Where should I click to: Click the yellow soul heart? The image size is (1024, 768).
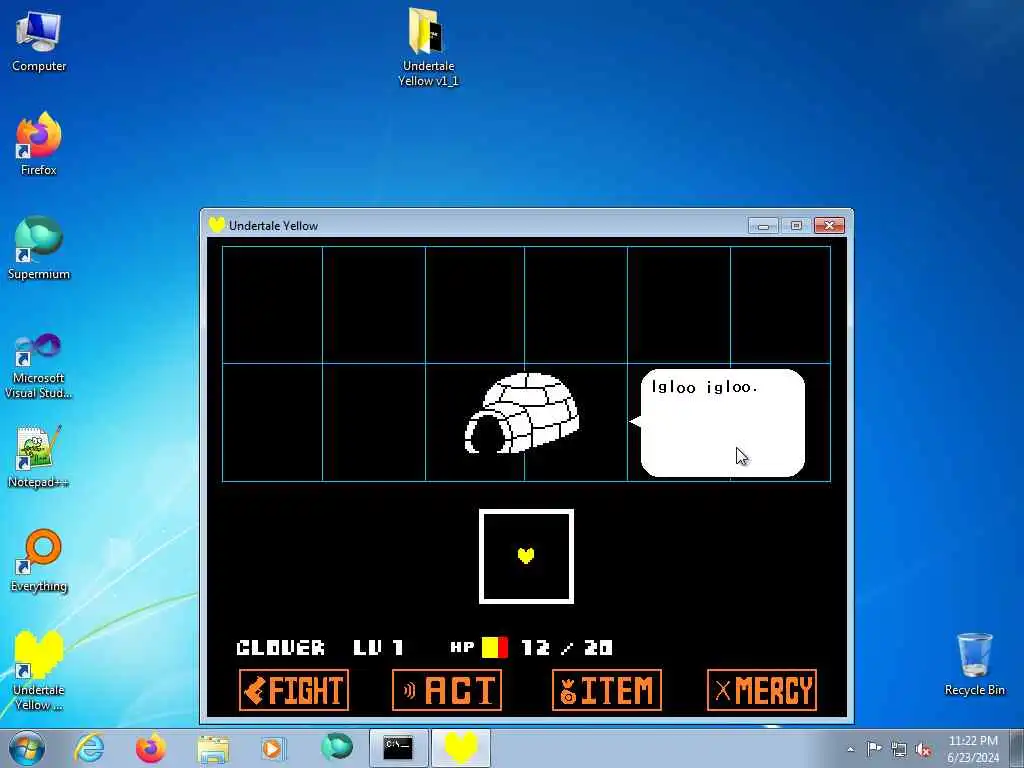click(526, 556)
